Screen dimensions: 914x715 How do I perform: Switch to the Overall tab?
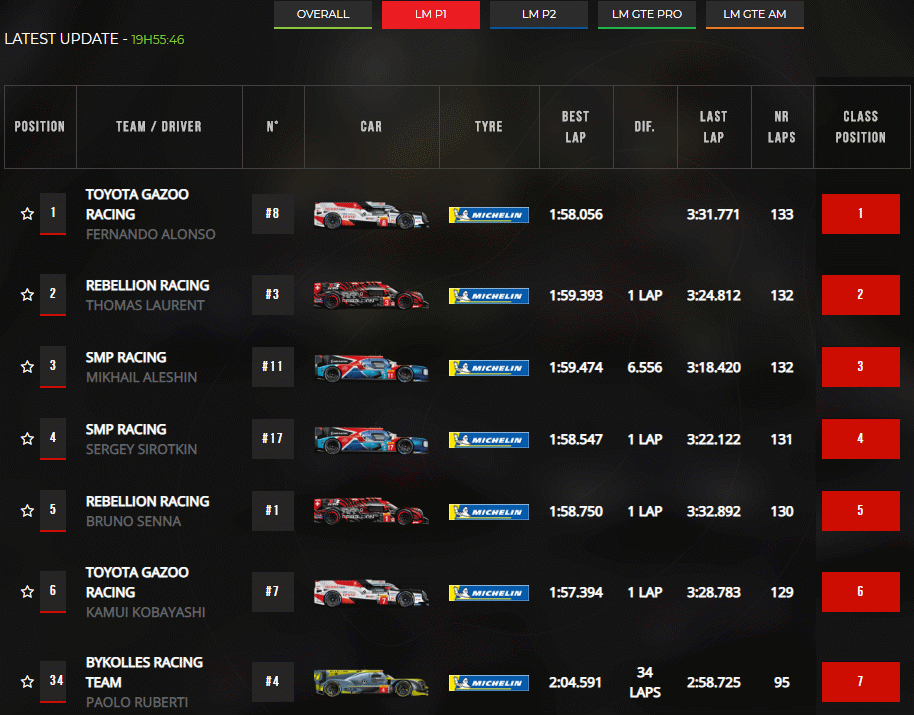[x=323, y=15]
